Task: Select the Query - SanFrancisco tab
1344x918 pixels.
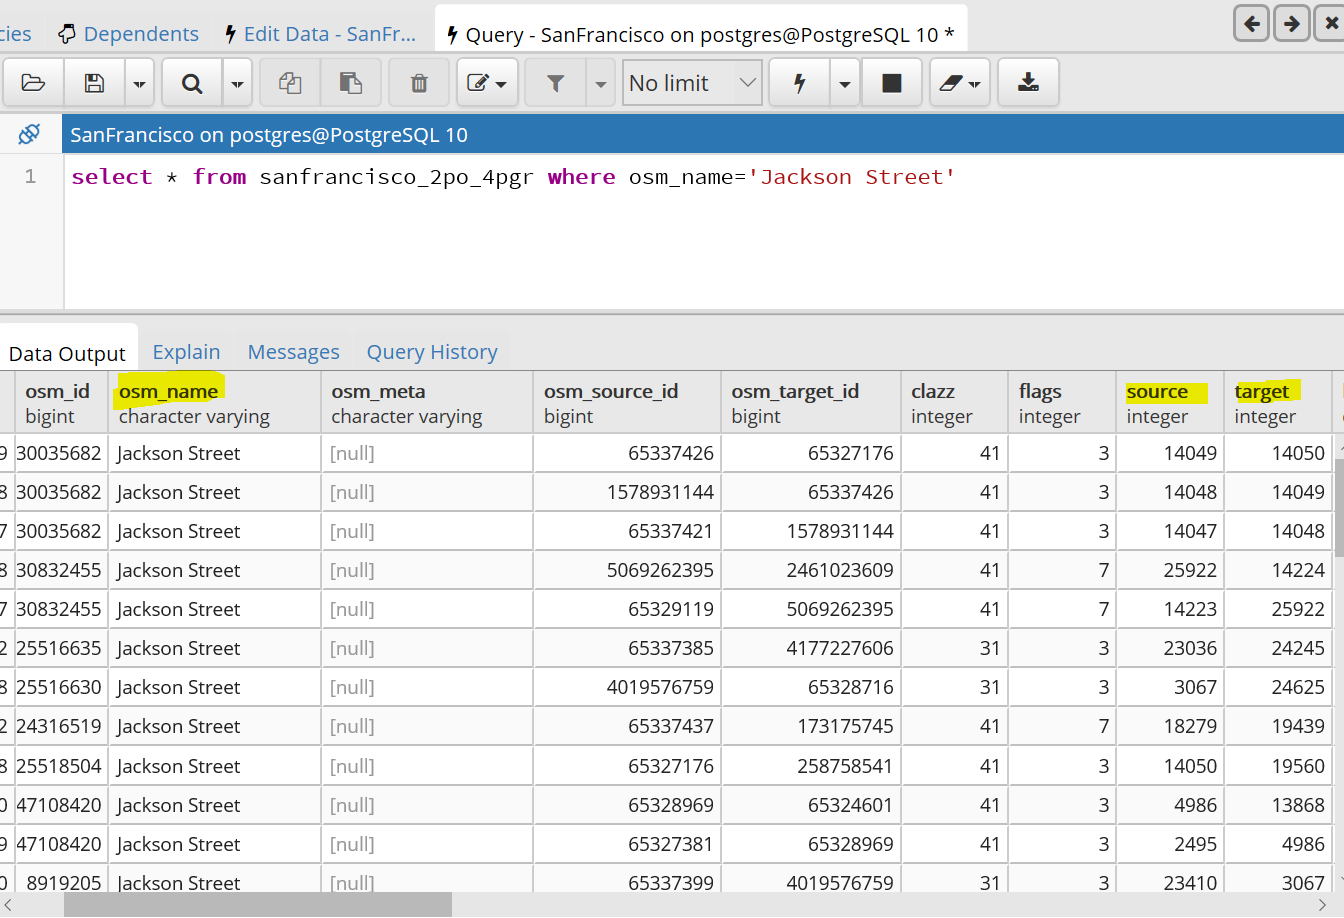Action: pyautogui.click(x=701, y=34)
